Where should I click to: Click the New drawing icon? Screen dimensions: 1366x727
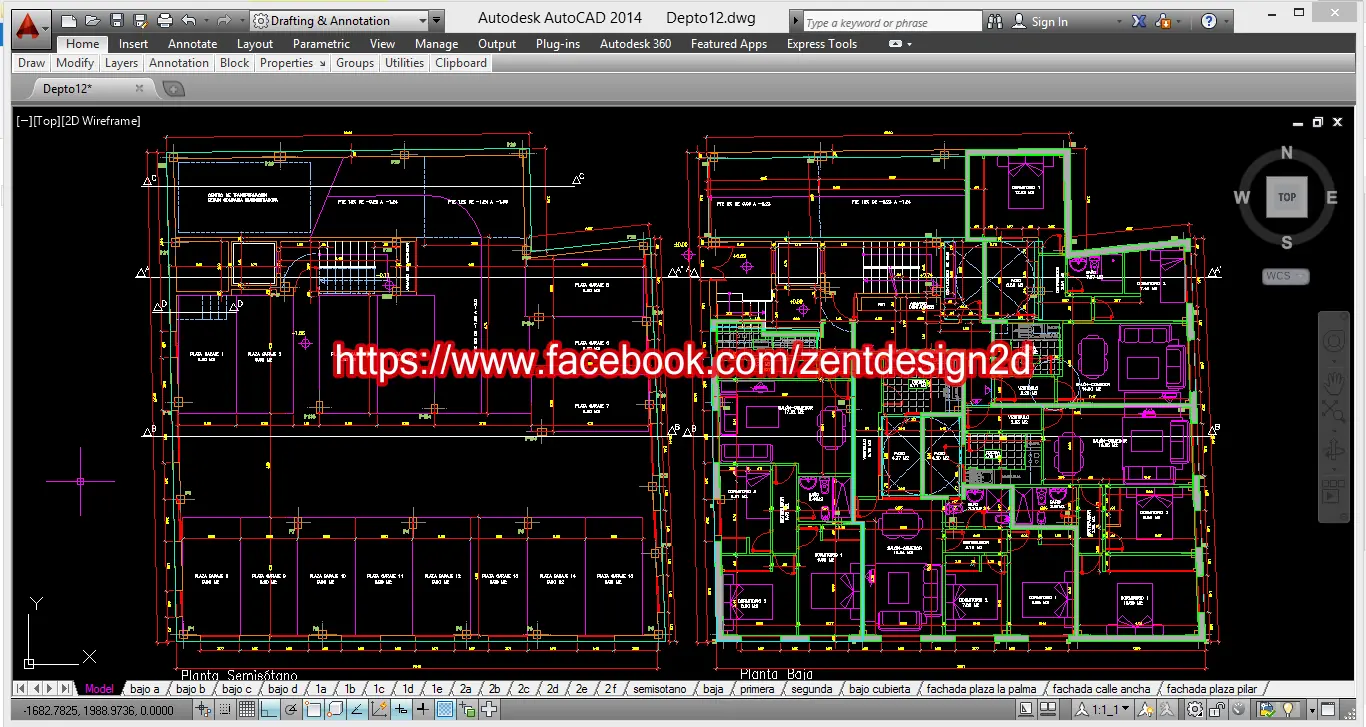[x=68, y=21]
